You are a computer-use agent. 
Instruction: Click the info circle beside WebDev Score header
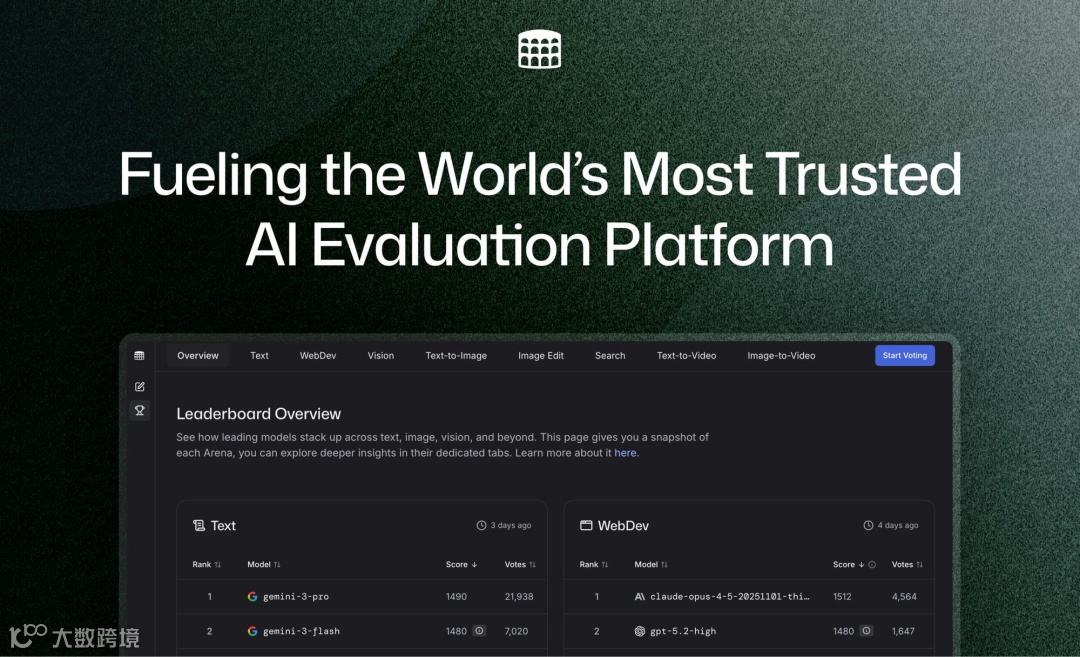[x=872, y=565]
